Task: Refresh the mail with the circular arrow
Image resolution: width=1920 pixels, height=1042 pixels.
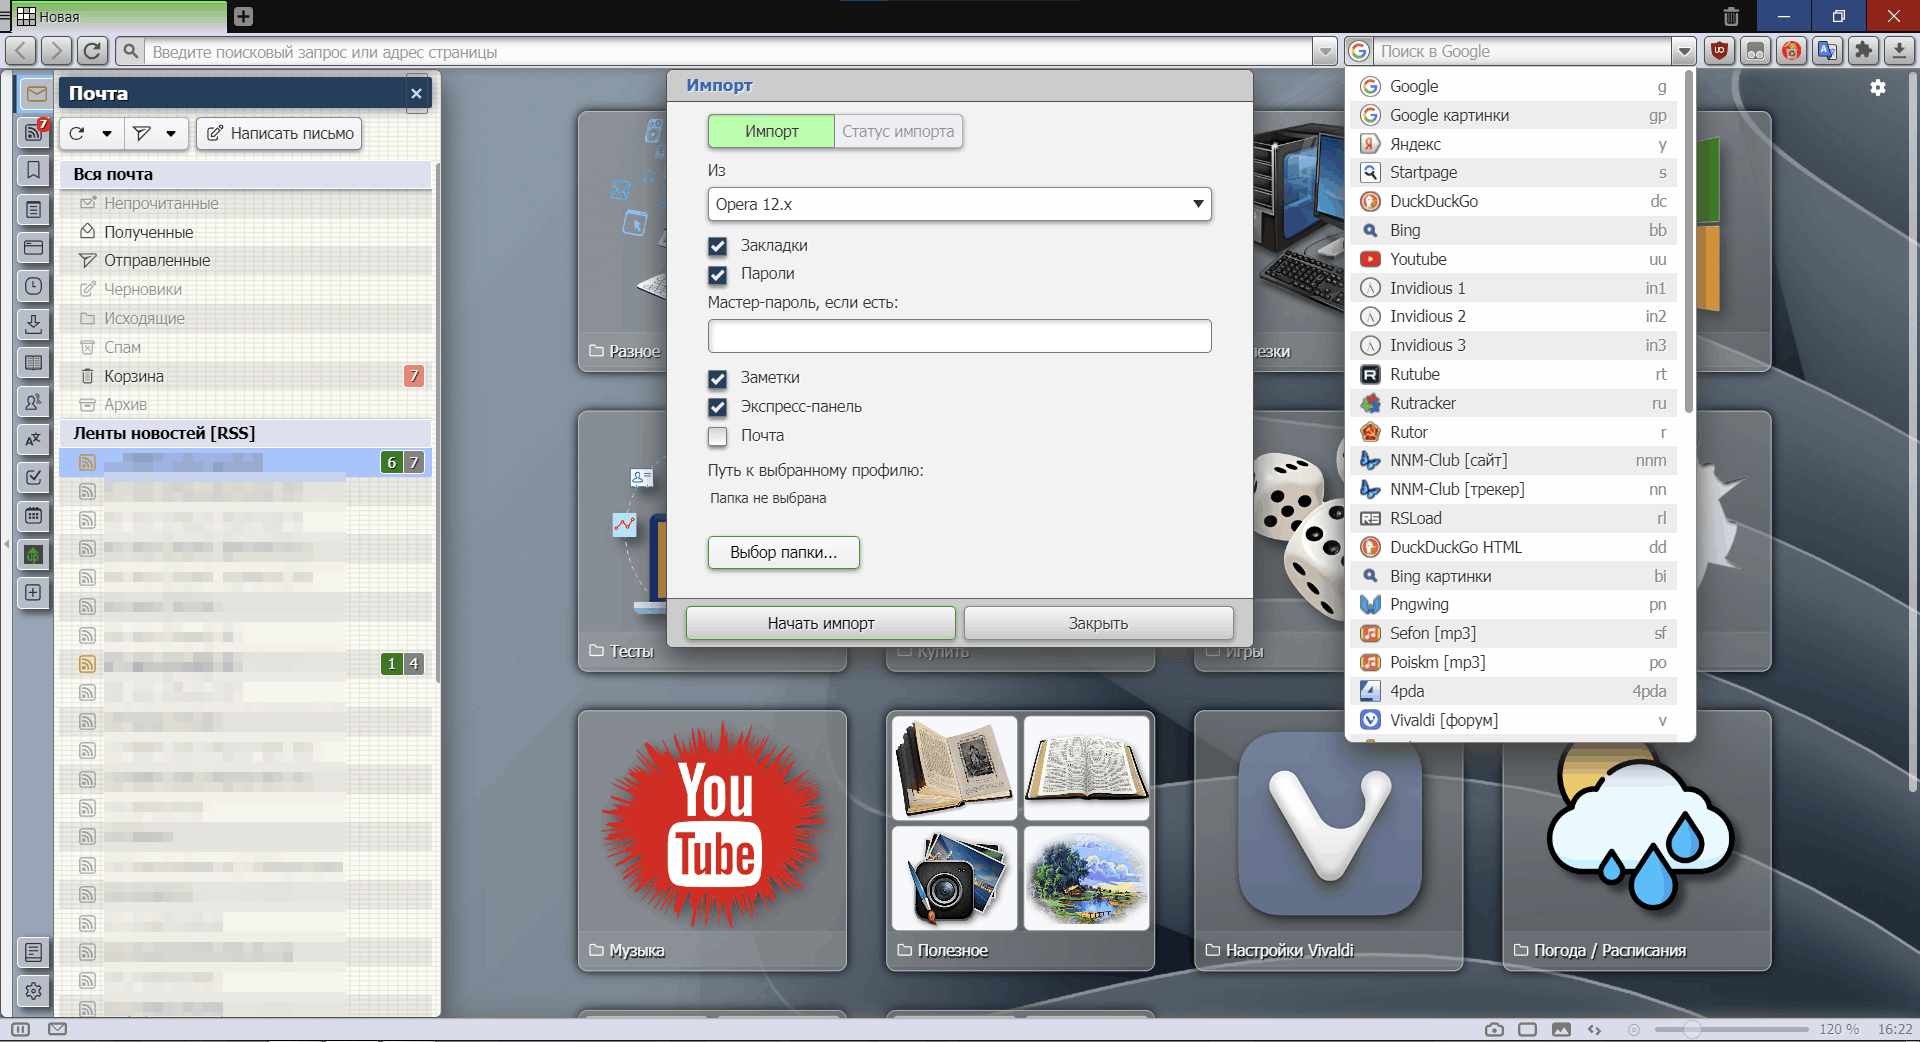Action: pyautogui.click(x=77, y=133)
